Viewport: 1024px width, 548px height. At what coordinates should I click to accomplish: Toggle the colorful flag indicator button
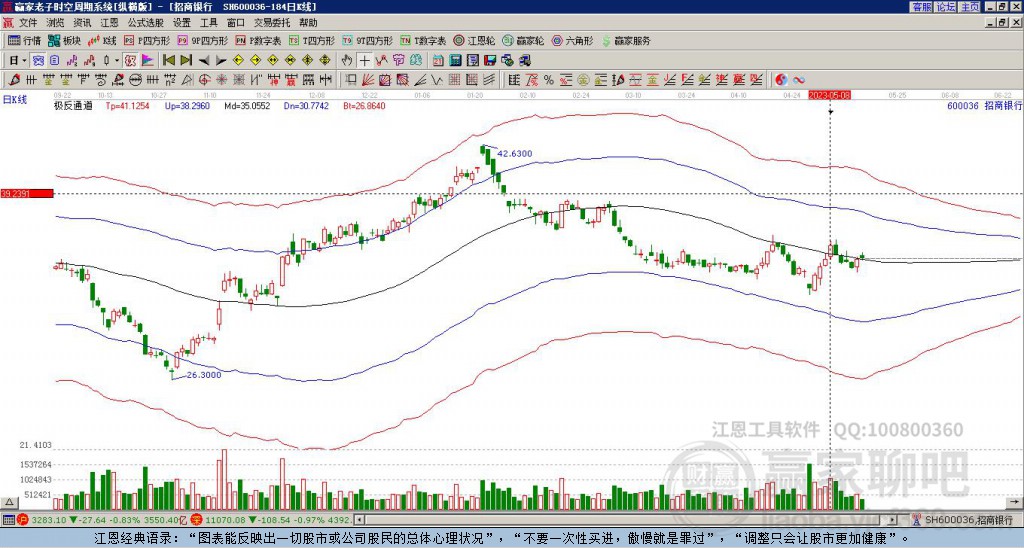[x=148, y=61]
